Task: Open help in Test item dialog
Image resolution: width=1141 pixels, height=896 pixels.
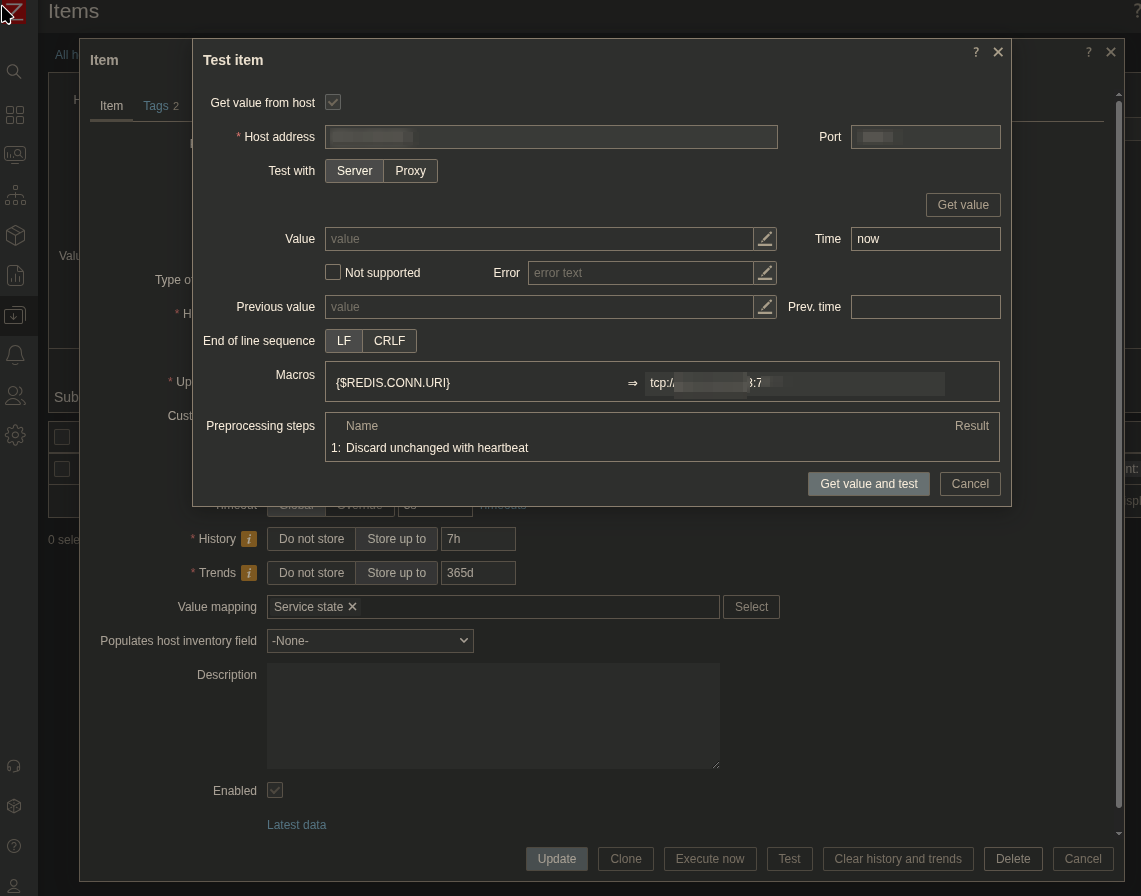Action: [976, 52]
